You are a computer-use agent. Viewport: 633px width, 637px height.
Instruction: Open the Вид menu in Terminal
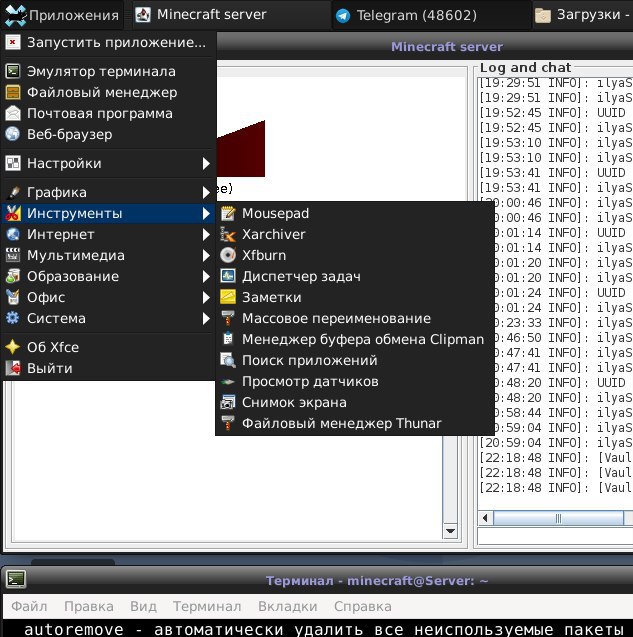[x=143, y=607]
